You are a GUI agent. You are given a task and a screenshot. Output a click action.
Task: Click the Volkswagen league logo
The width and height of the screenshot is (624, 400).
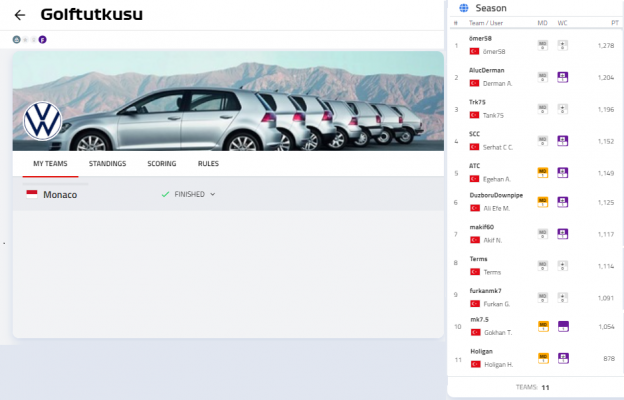click(43, 121)
